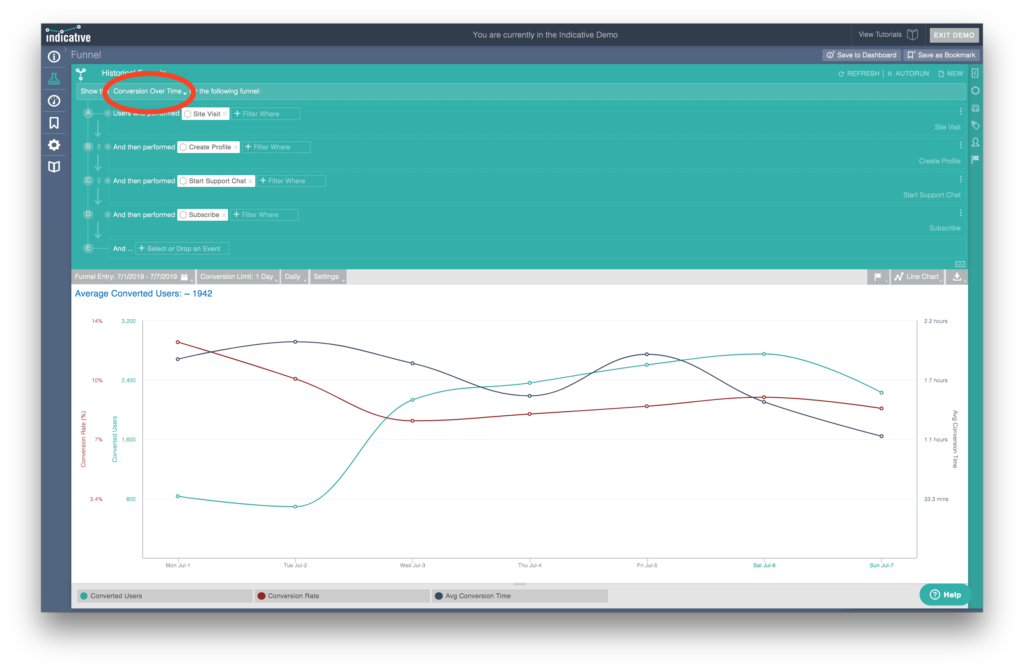Viewport: 1024px width, 671px height.
Task: Open the dashboard gauge icon in sidebar
Action: pyautogui.click(x=54, y=101)
